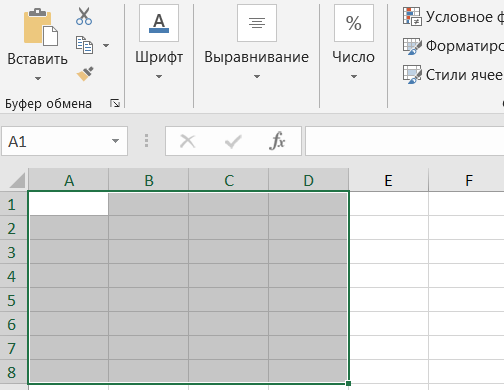Click cell E3

point(389,252)
